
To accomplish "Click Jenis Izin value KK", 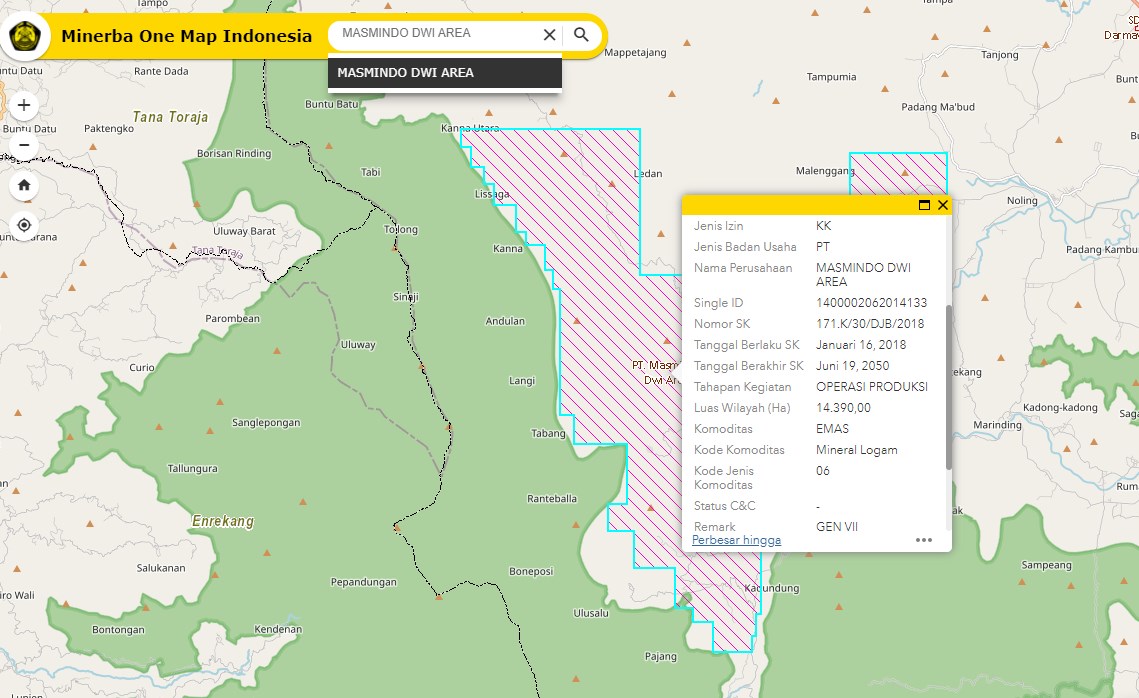I will [x=823, y=226].
